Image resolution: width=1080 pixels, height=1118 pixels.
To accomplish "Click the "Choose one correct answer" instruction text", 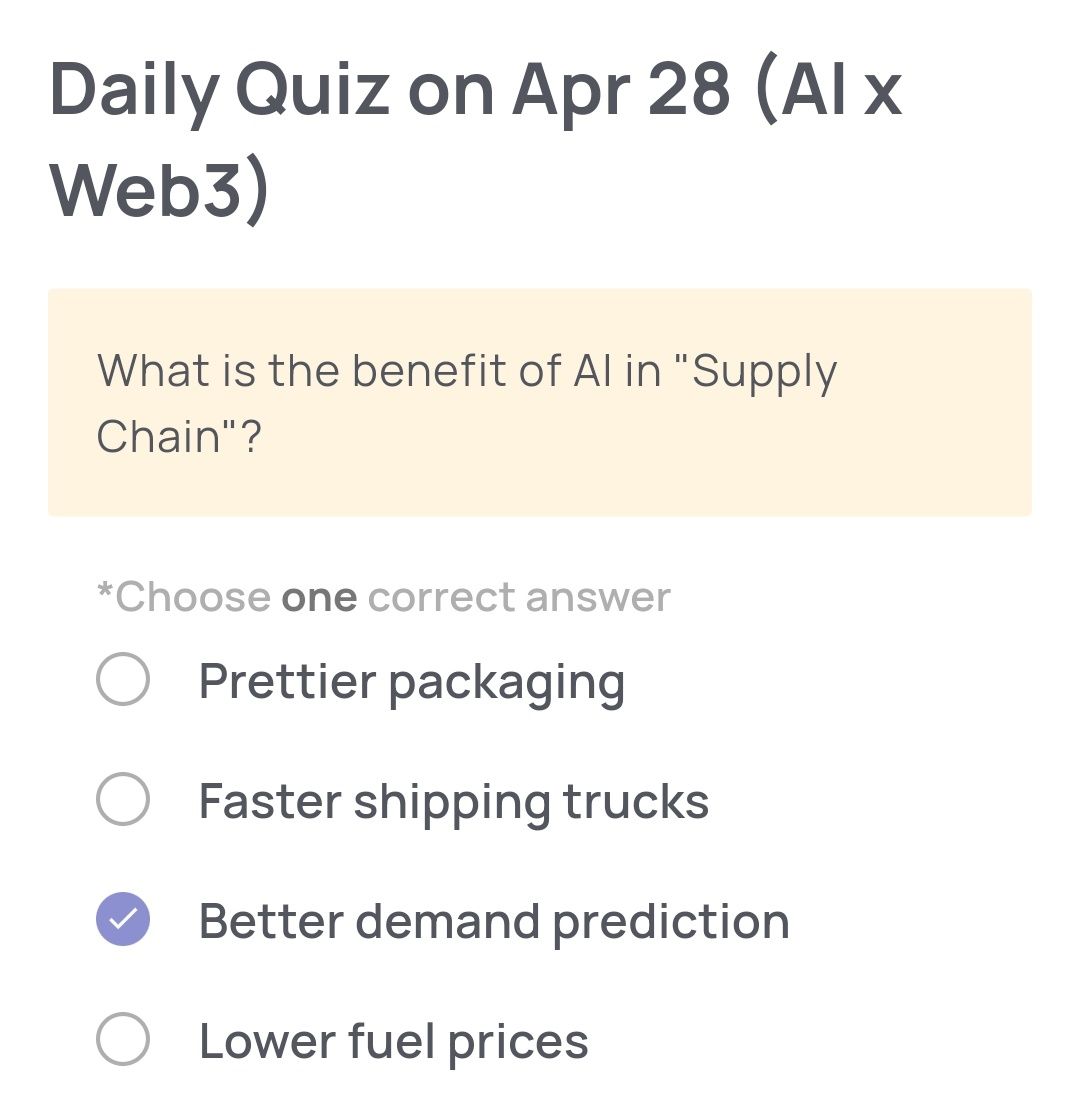I will (382, 596).
